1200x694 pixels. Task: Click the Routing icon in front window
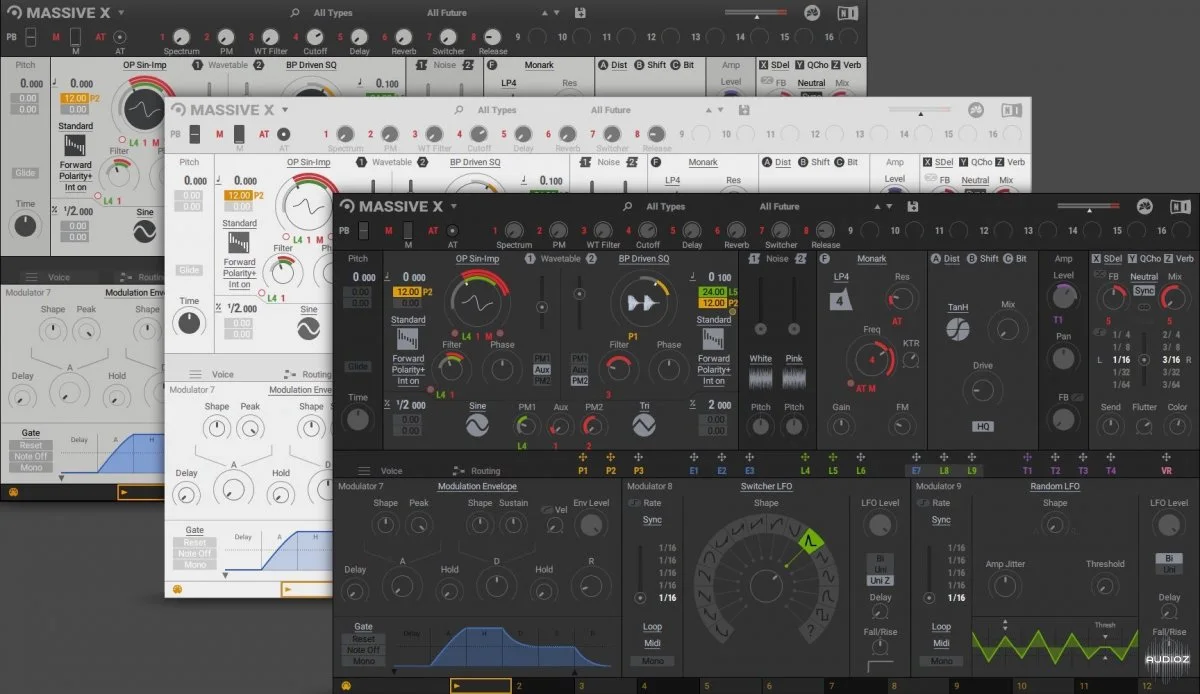click(x=459, y=471)
